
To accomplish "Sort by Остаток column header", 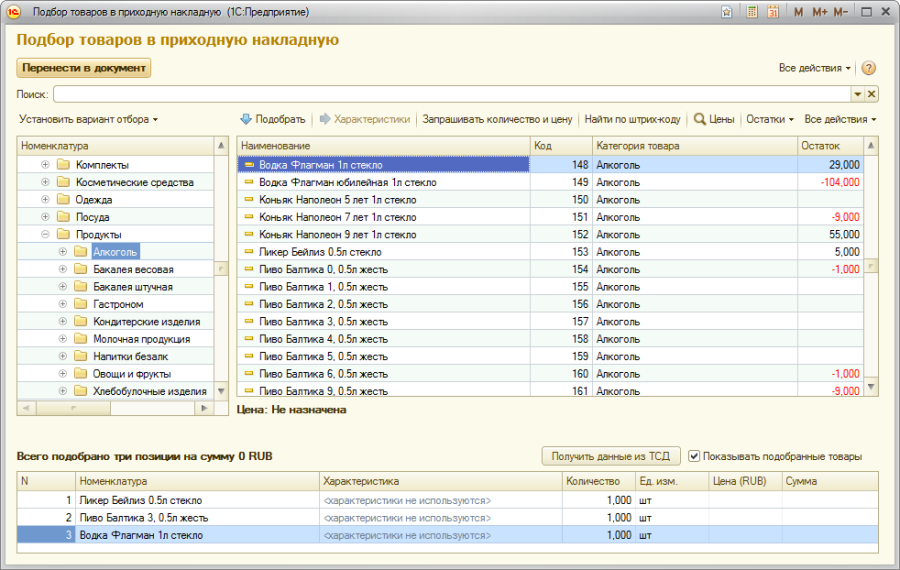I will (x=831, y=146).
